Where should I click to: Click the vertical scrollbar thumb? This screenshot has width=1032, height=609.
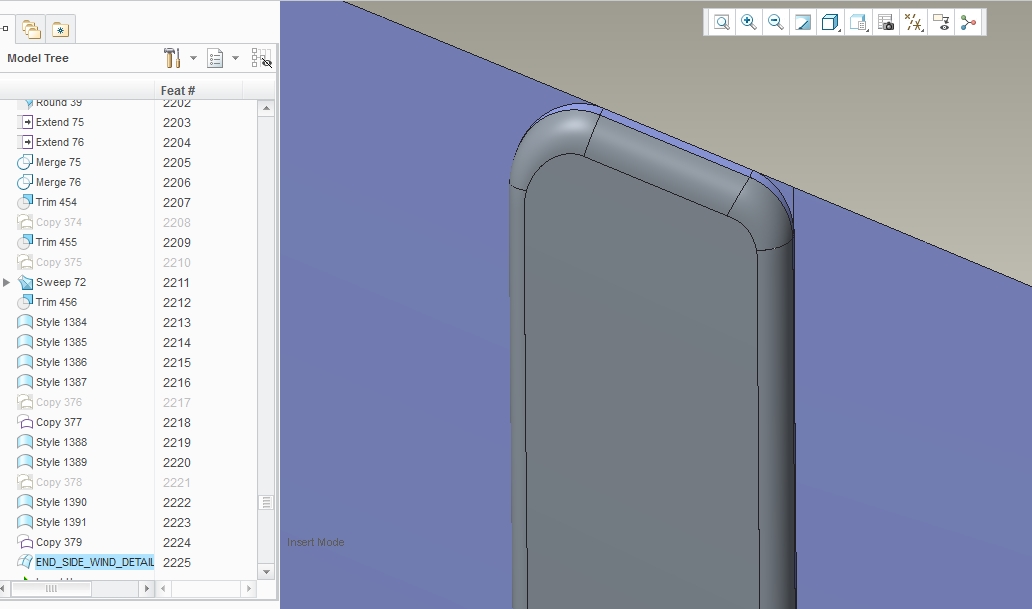tap(266, 502)
